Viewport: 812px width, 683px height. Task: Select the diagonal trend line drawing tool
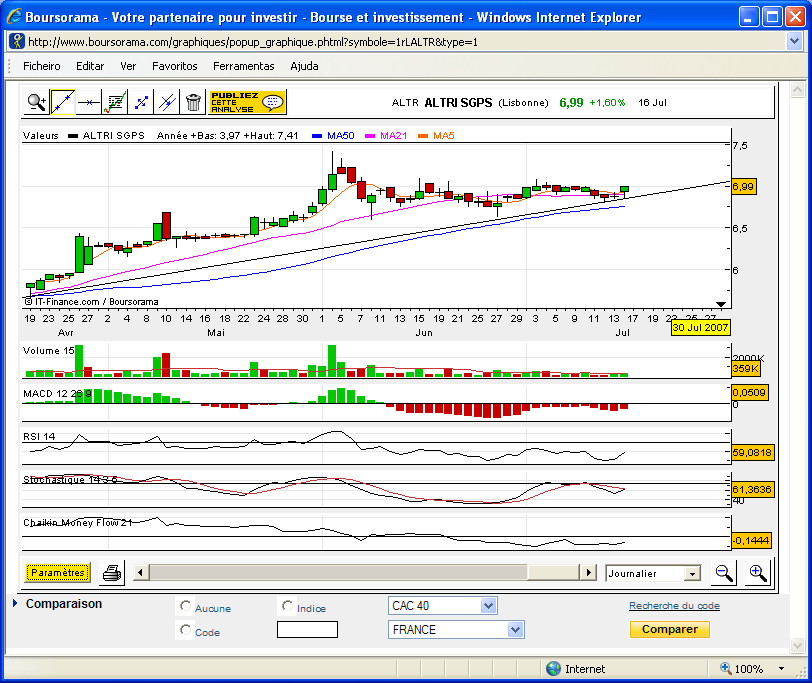click(x=63, y=102)
